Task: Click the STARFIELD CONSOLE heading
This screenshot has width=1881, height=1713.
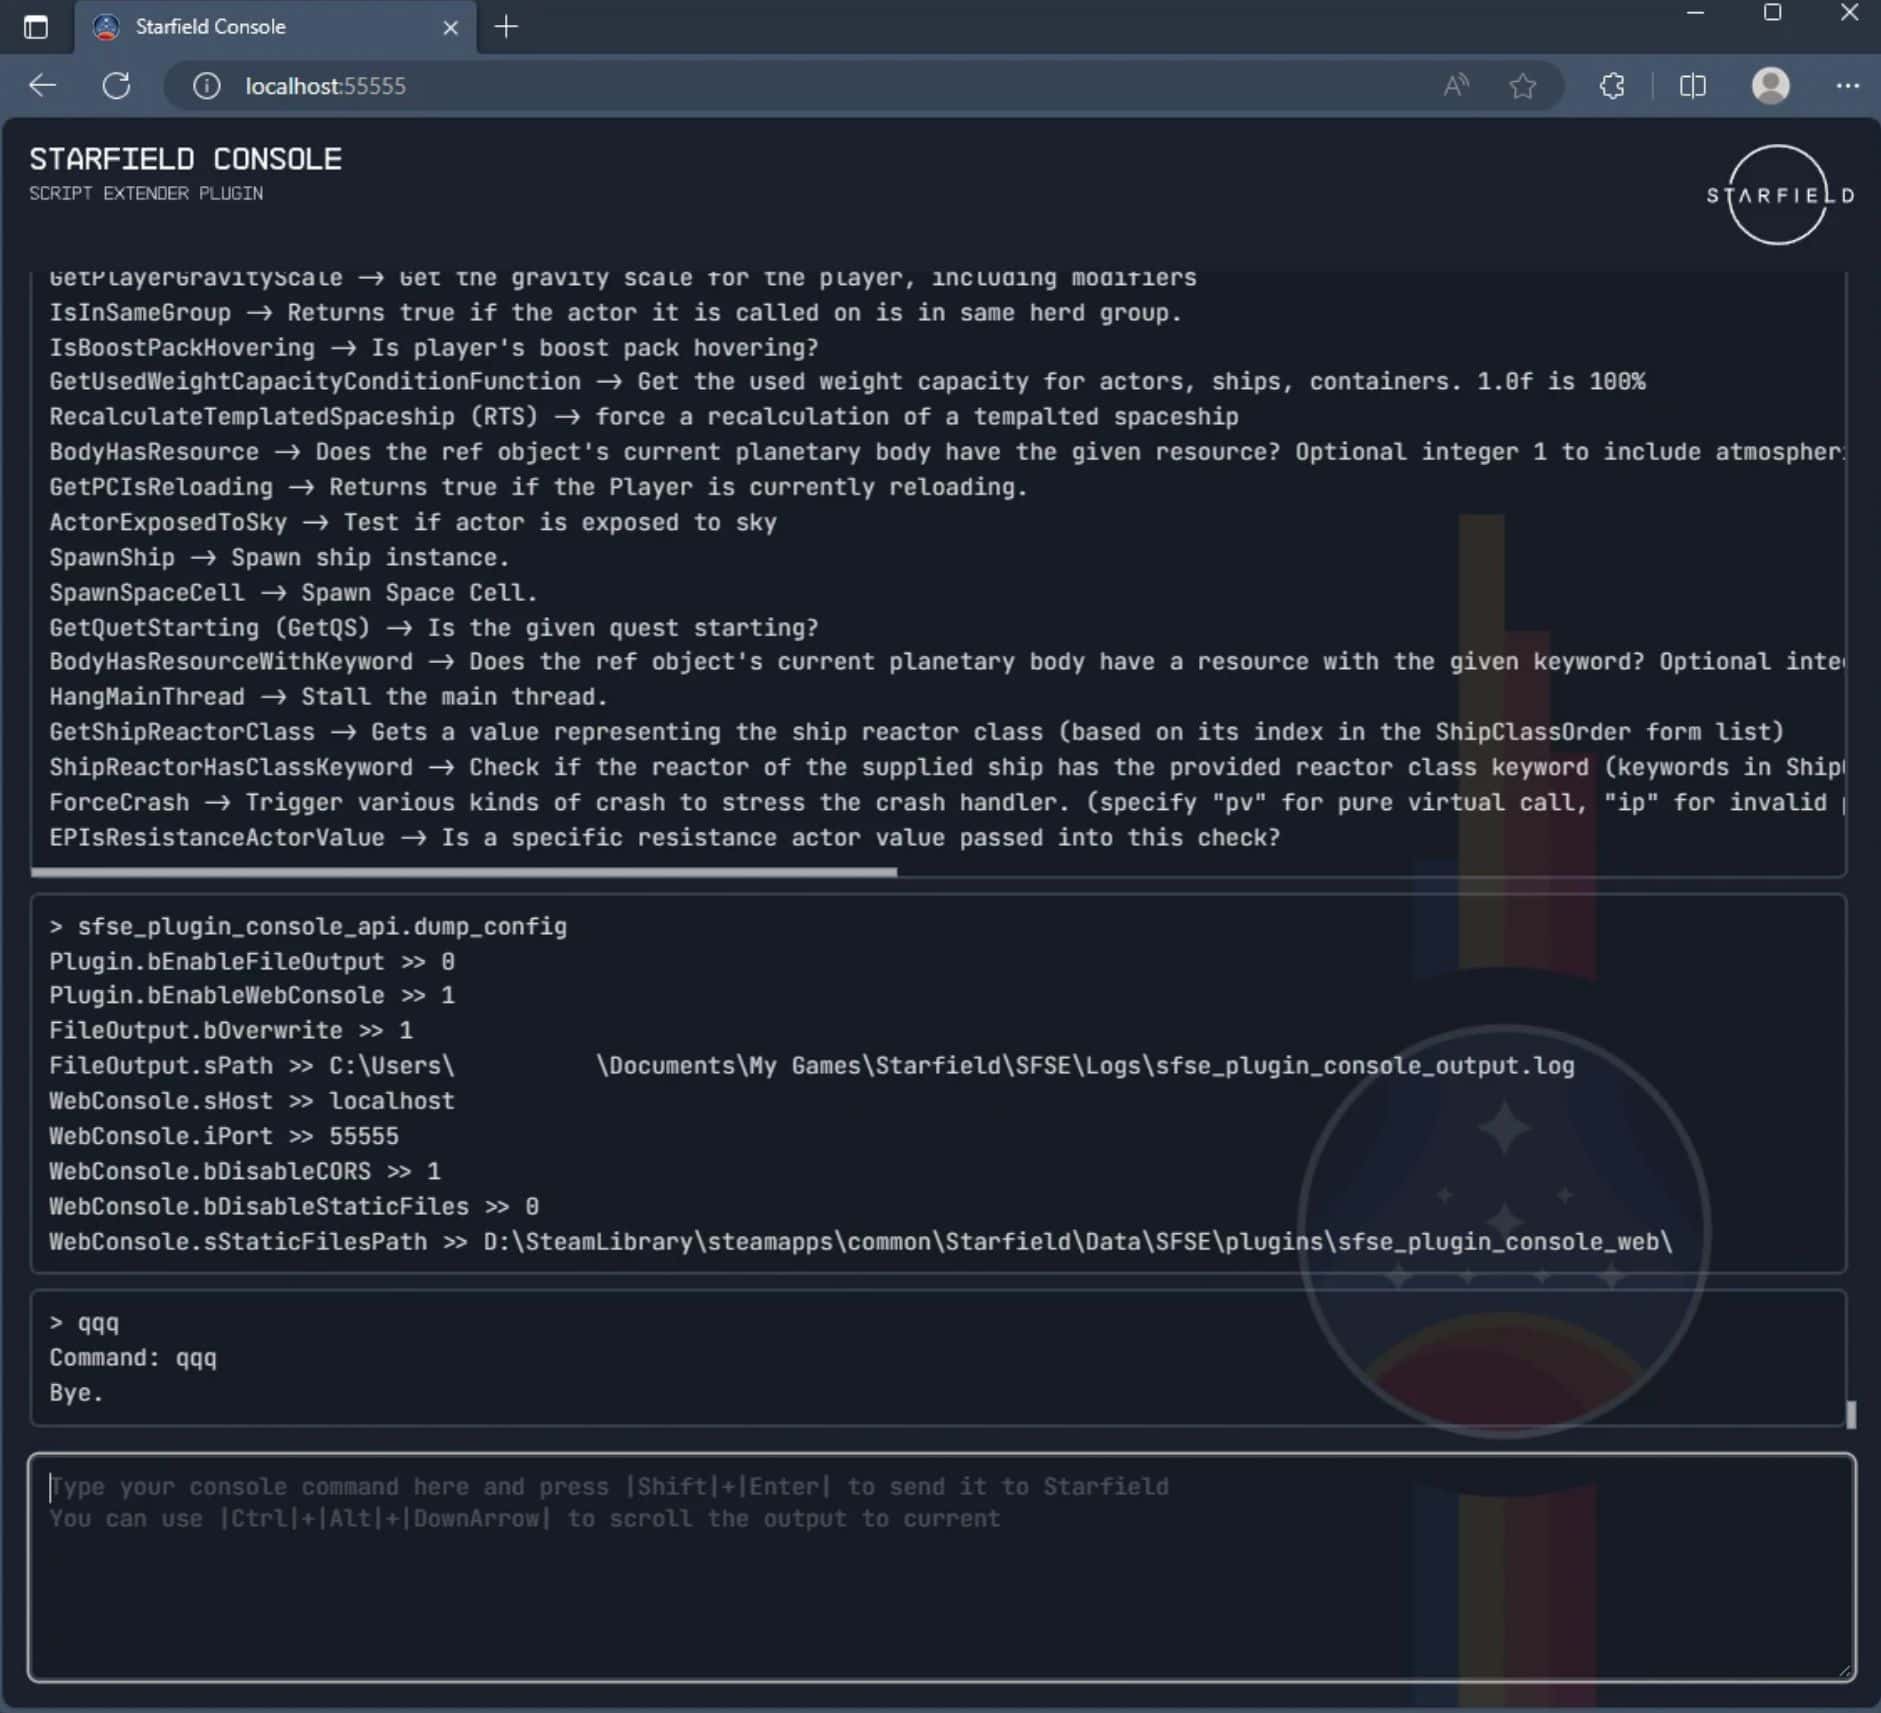Action: pyautogui.click(x=185, y=159)
